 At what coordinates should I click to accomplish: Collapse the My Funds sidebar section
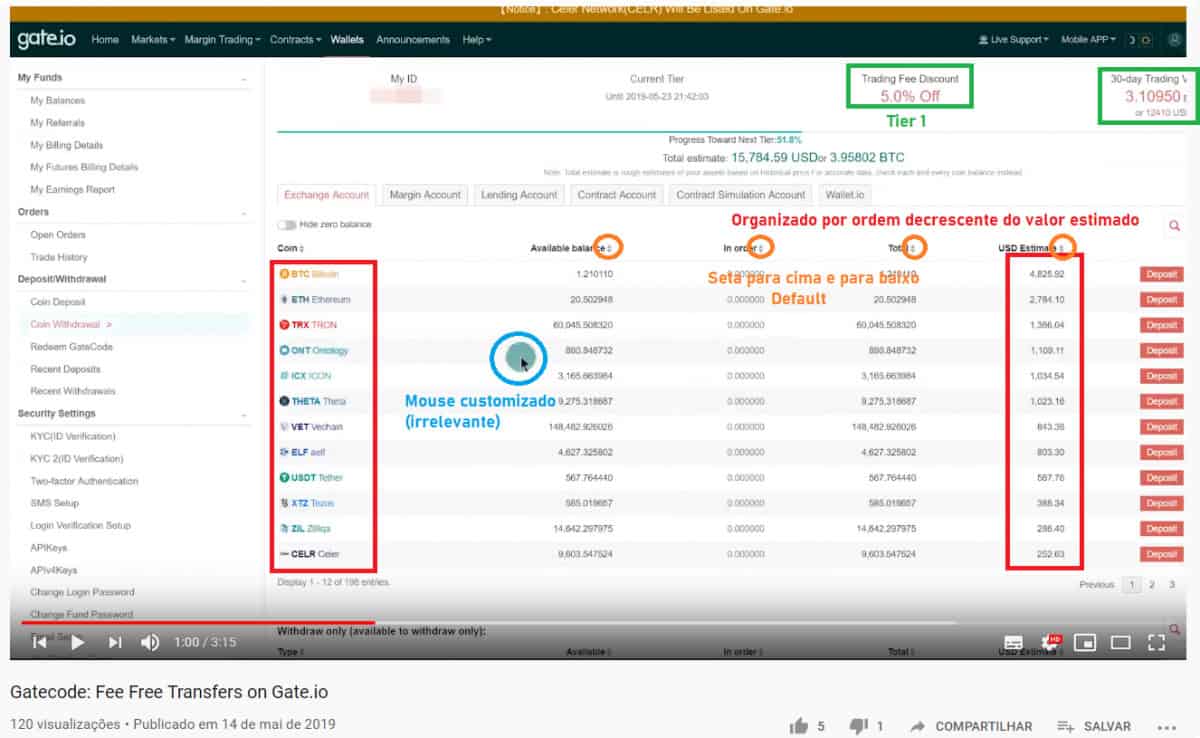point(244,78)
